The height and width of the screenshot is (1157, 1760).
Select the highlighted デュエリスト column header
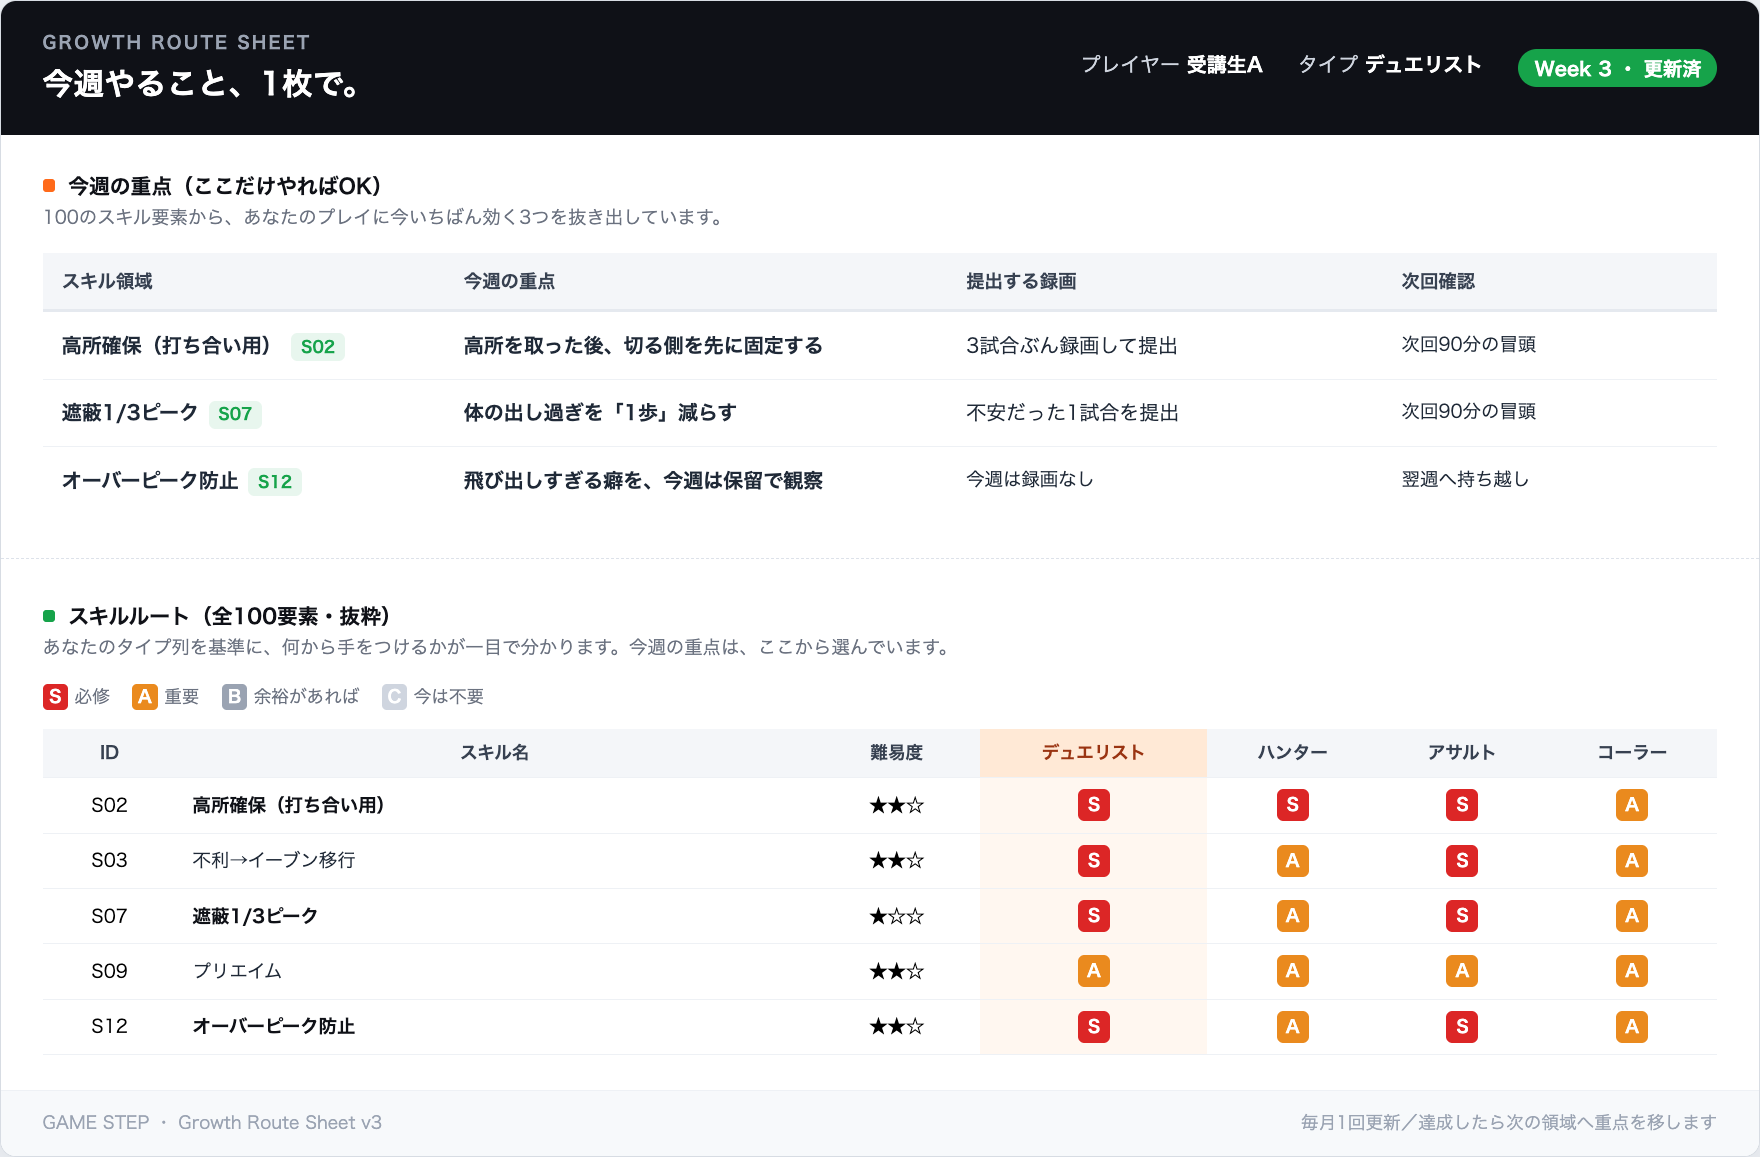click(x=1093, y=753)
